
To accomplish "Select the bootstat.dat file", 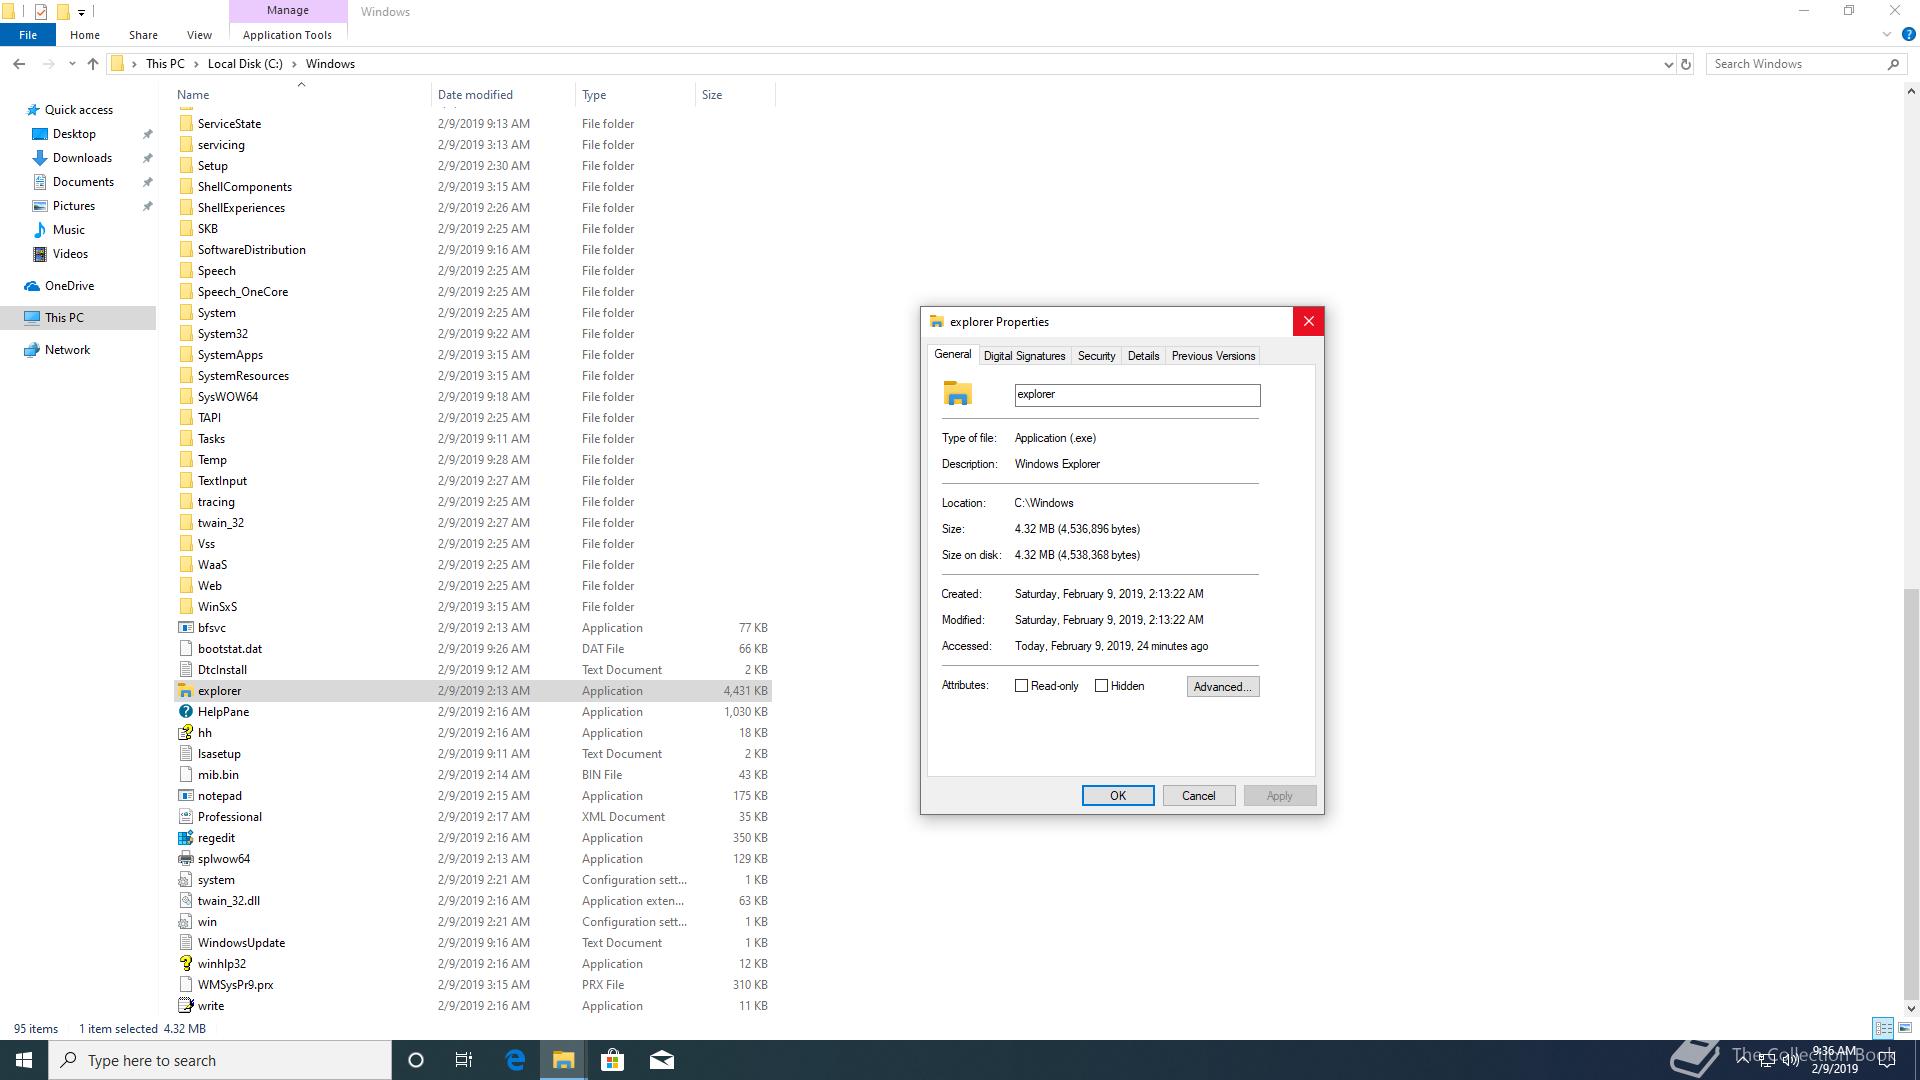I will [x=474, y=649].
